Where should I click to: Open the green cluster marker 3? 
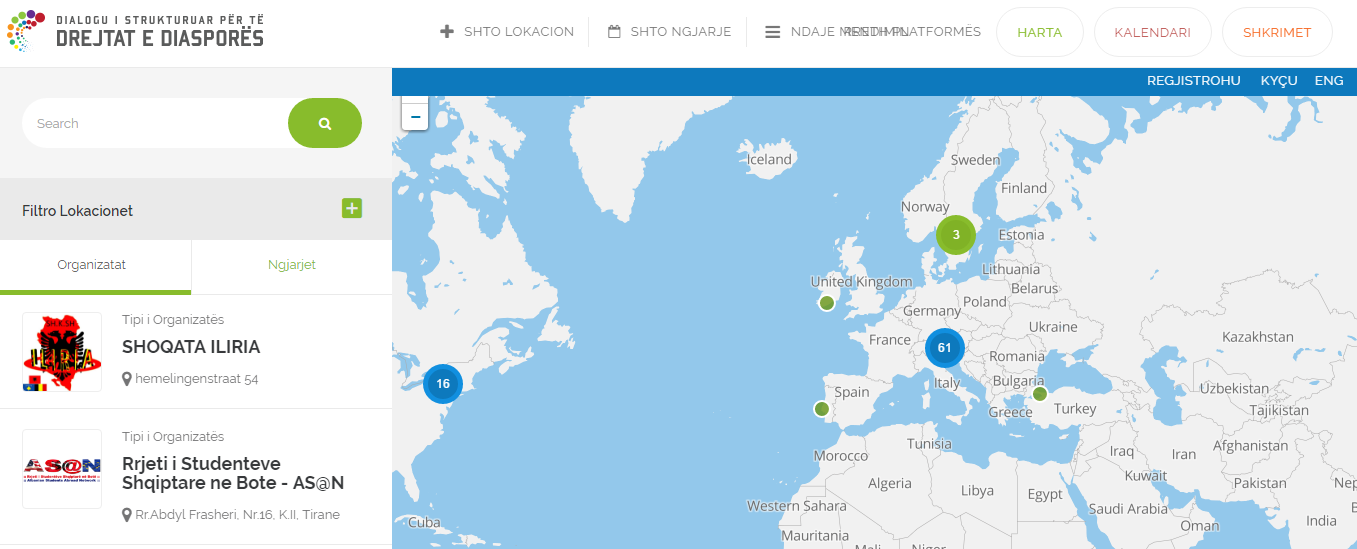pyautogui.click(x=956, y=235)
